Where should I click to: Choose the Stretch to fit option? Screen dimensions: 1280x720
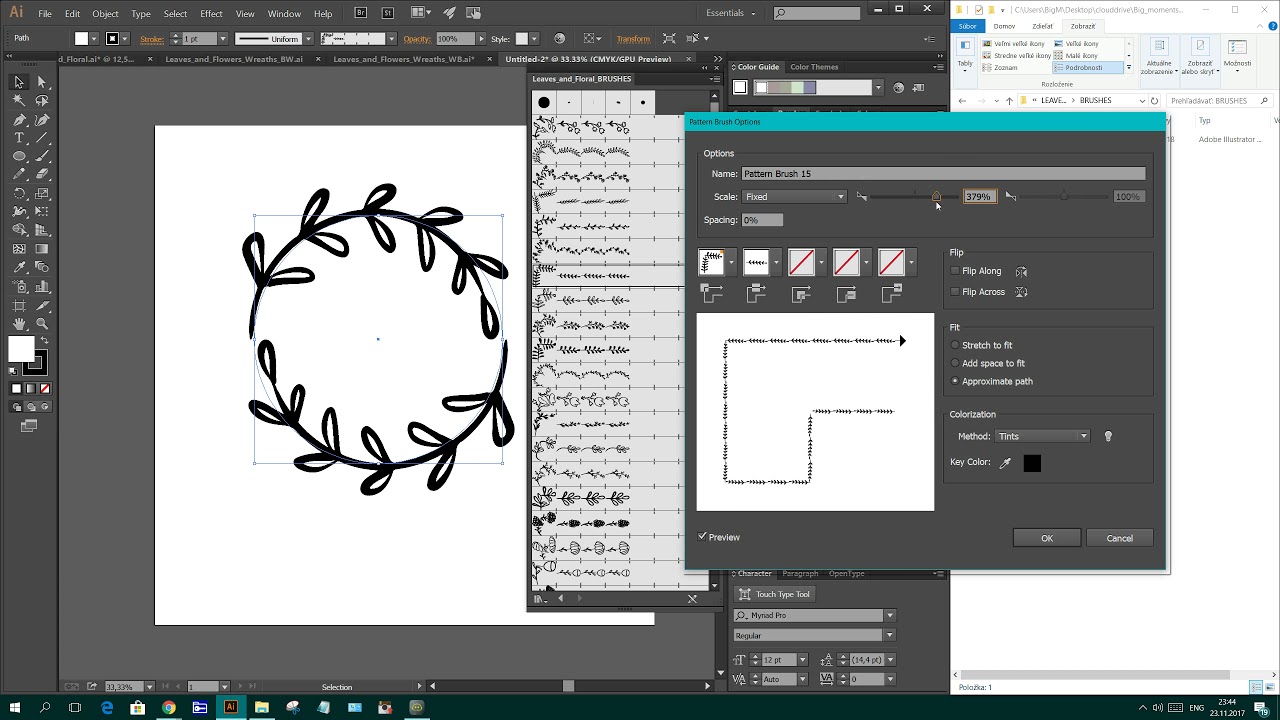(x=955, y=345)
